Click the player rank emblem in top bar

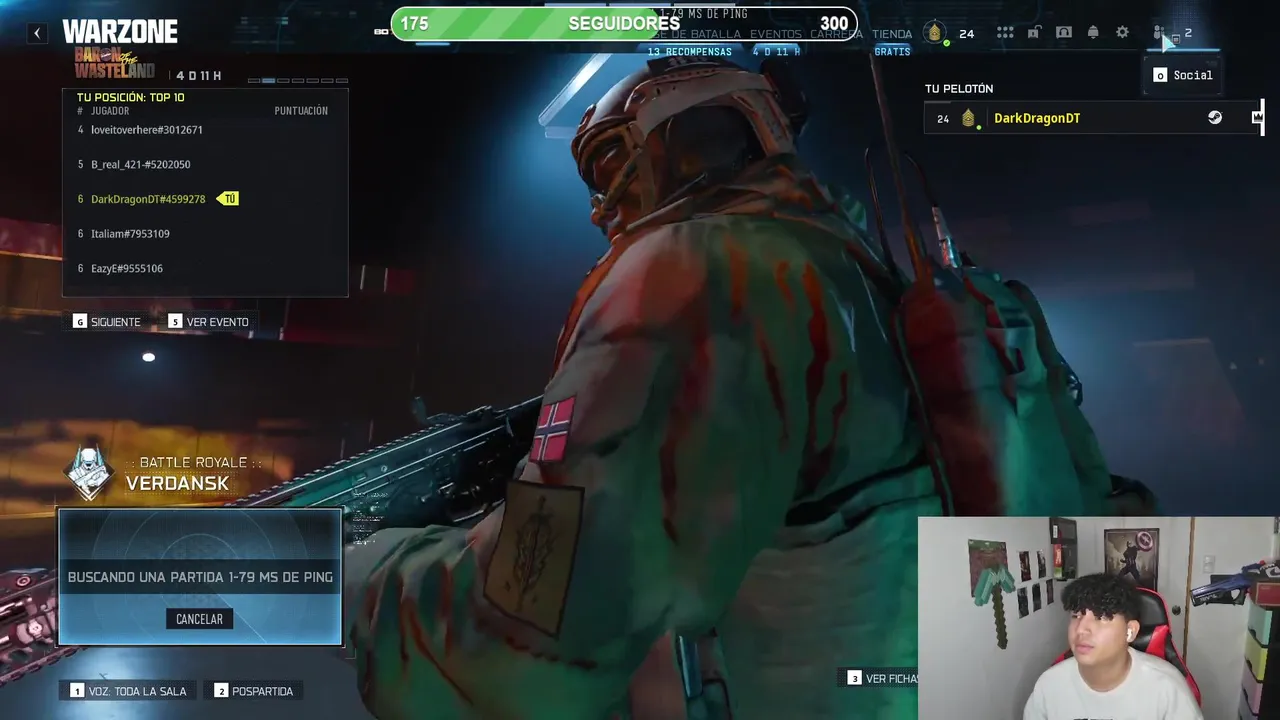point(934,33)
